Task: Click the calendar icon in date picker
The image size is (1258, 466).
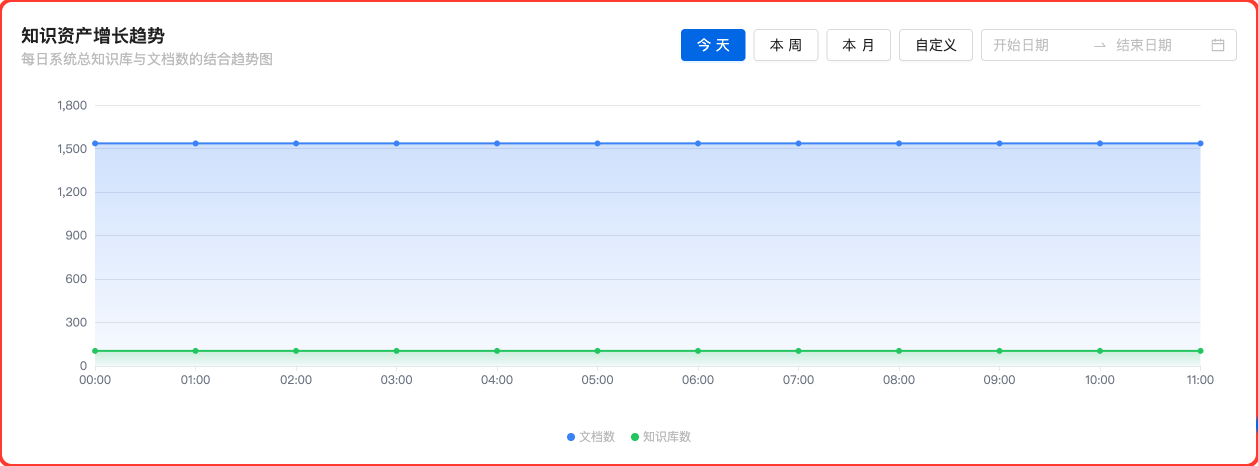Action: 1217,45
